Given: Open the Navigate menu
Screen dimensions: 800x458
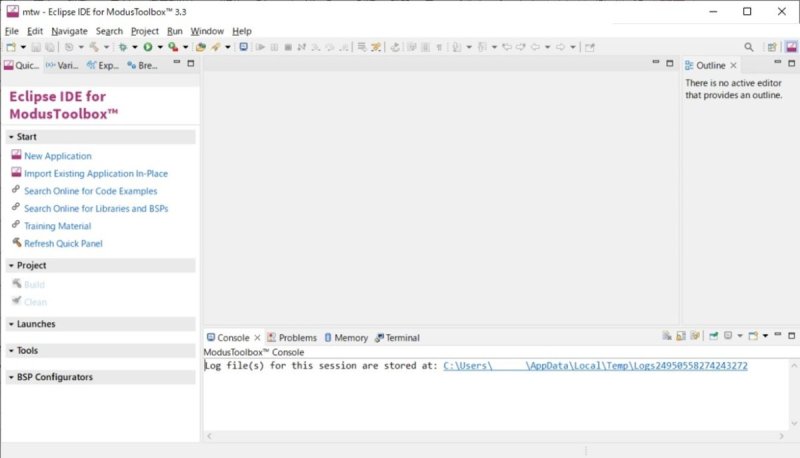Looking at the screenshot, I should click(x=69, y=31).
